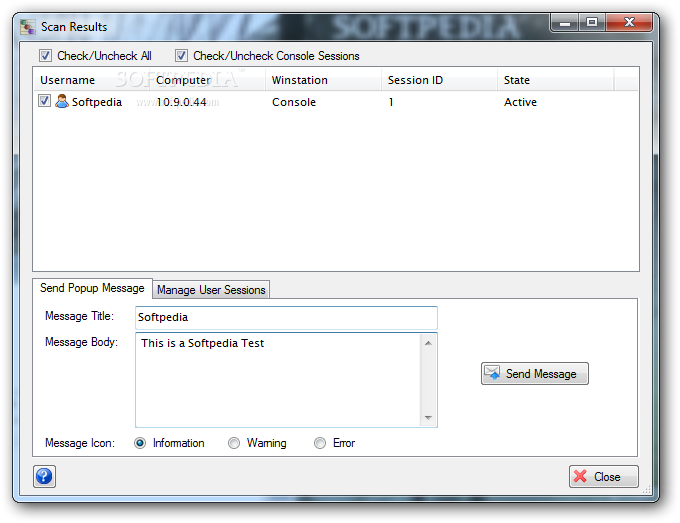Uncheck the Softpedia user row checkbox
The width and height of the screenshot is (680, 523).
44,101
